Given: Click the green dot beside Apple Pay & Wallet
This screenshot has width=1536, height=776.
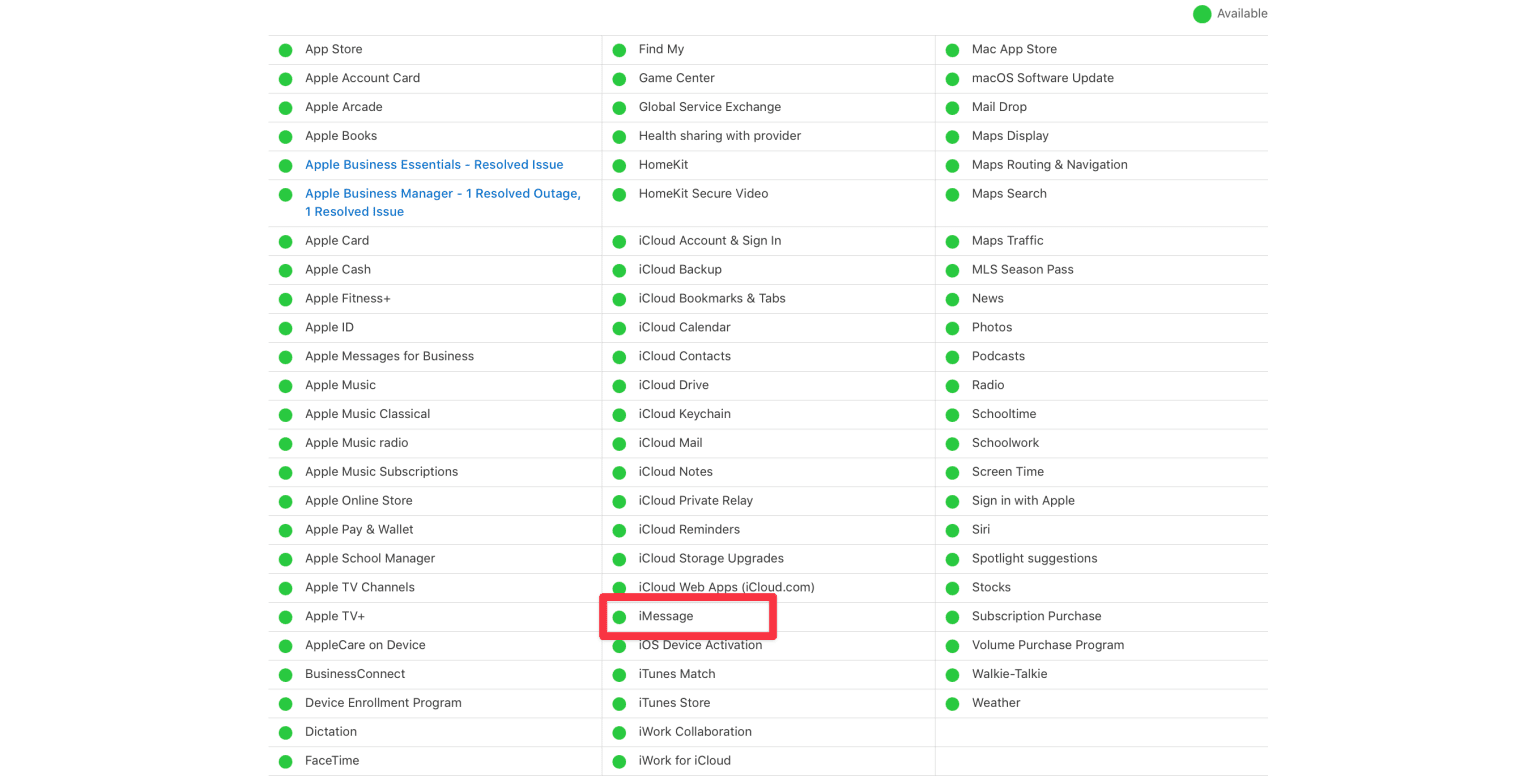Looking at the screenshot, I should pos(285,529).
